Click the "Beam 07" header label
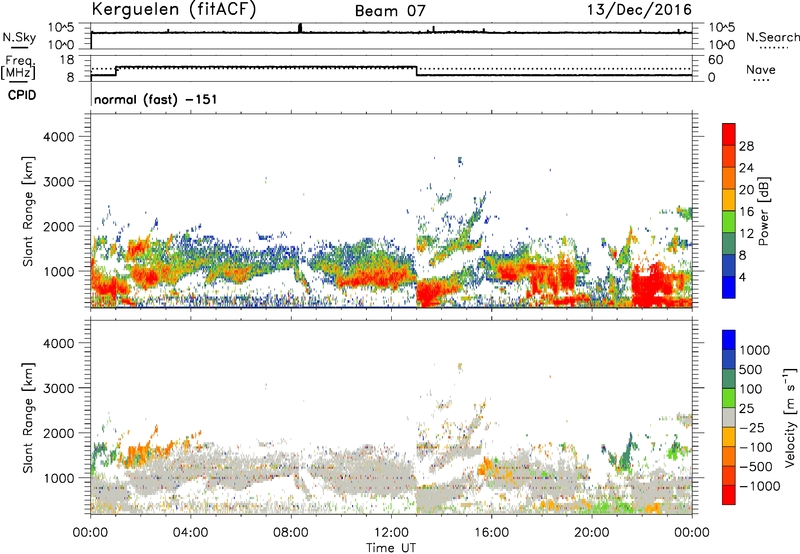 pos(390,11)
